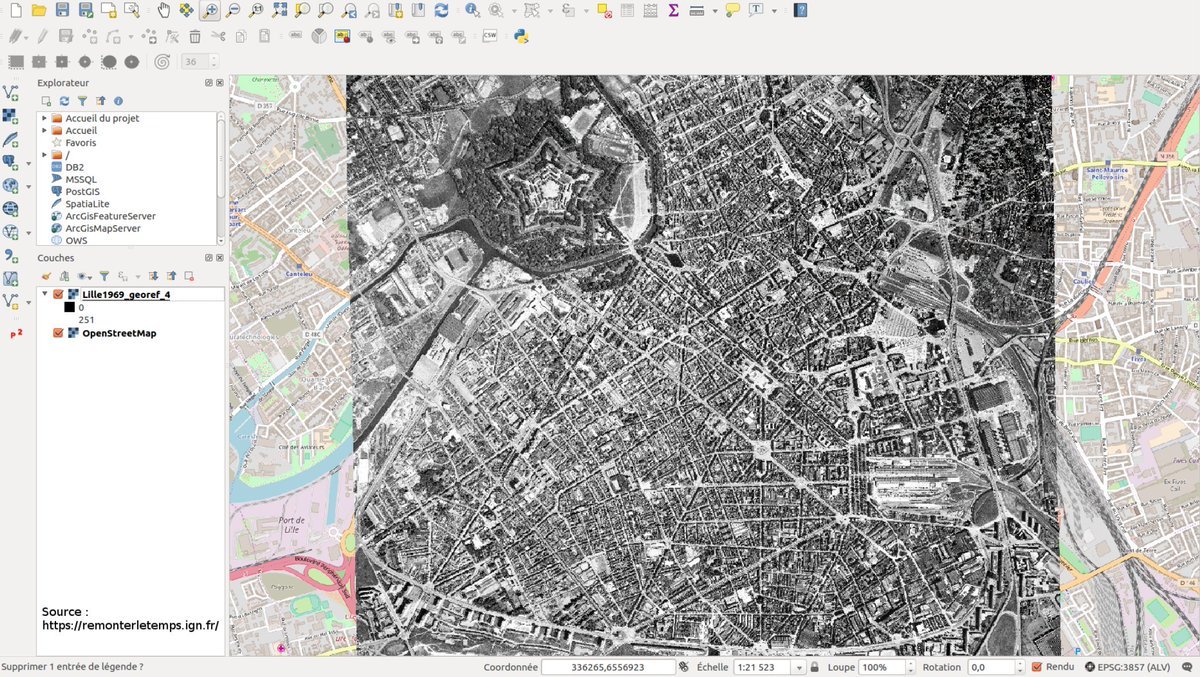The image size is (1200, 677).
Task: Expand the Accueil du projet folder
Action: [44, 118]
